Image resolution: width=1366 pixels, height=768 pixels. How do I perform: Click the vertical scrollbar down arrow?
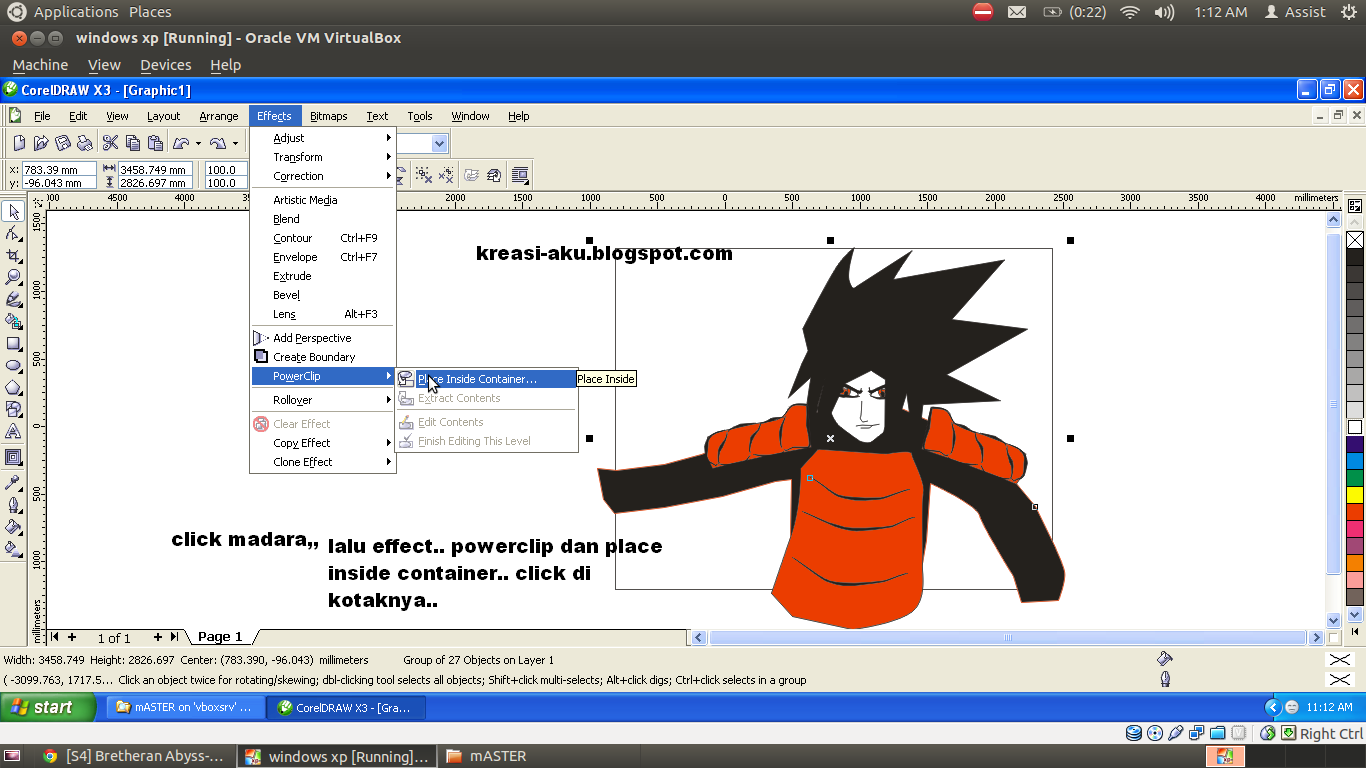tap(1333, 620)
